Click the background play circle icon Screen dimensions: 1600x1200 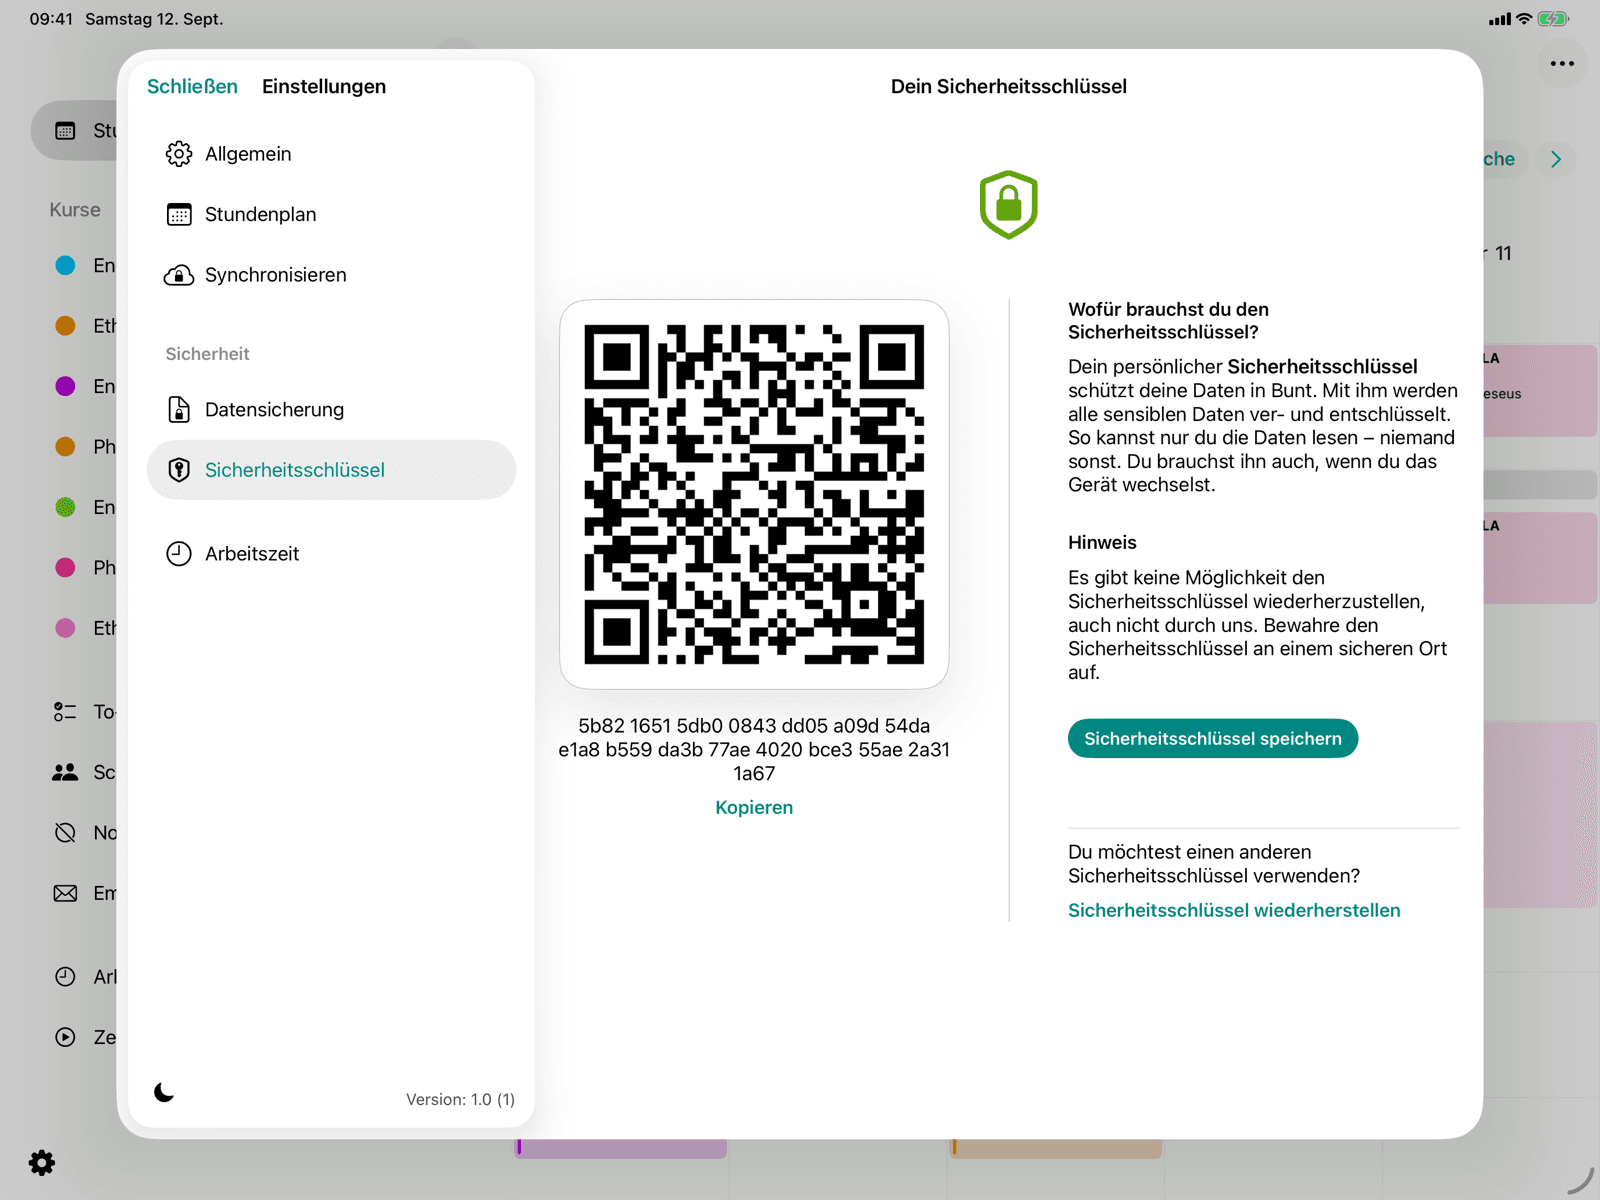(x=65, y=1037)
